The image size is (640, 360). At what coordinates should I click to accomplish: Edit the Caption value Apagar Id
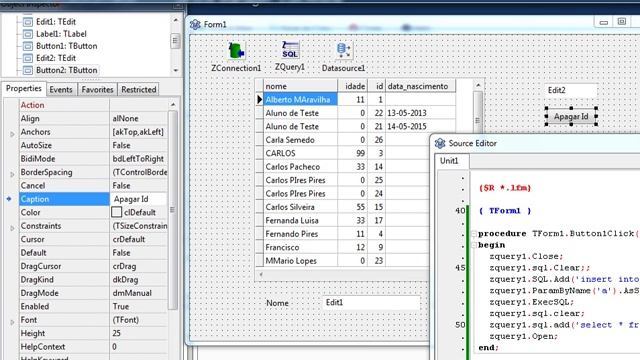point(138,199)
